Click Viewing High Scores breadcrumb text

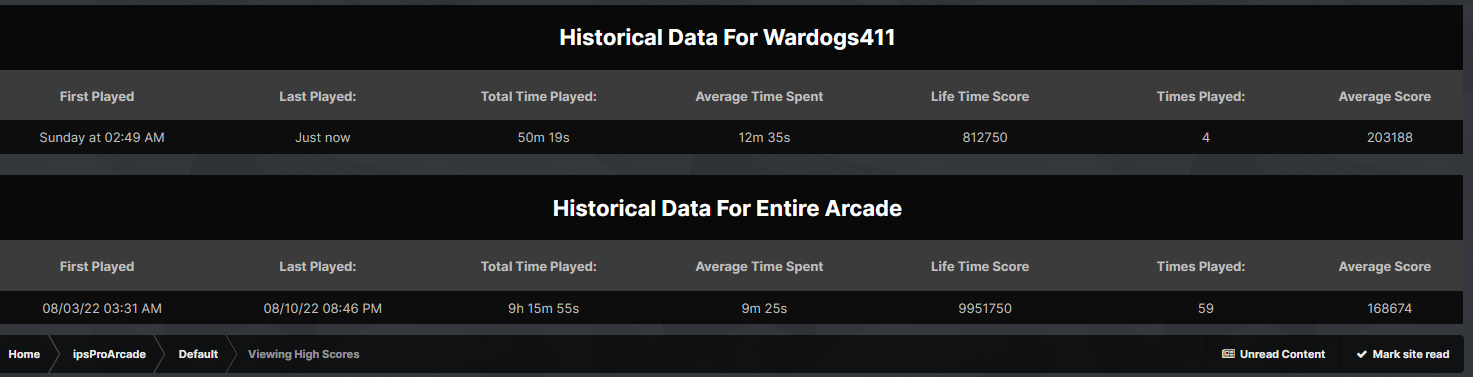click(x=304, y=354)
